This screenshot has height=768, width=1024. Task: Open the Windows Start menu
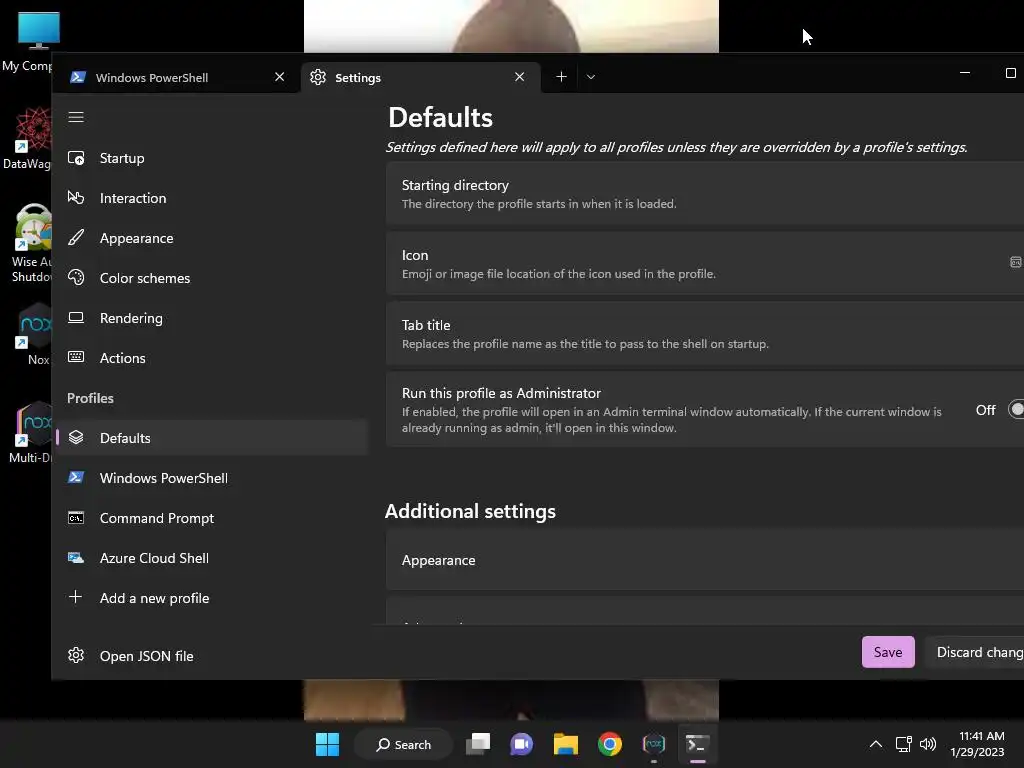[327, 744]
